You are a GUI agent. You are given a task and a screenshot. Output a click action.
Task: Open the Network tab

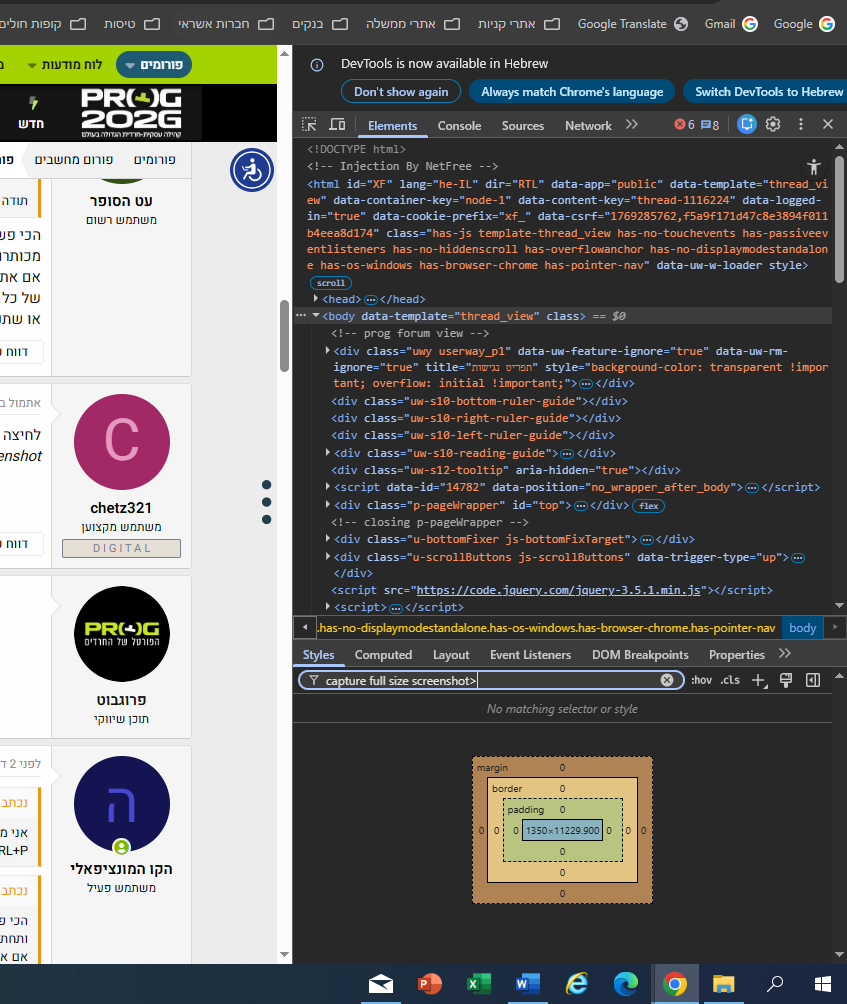click(x=588, y=126)
